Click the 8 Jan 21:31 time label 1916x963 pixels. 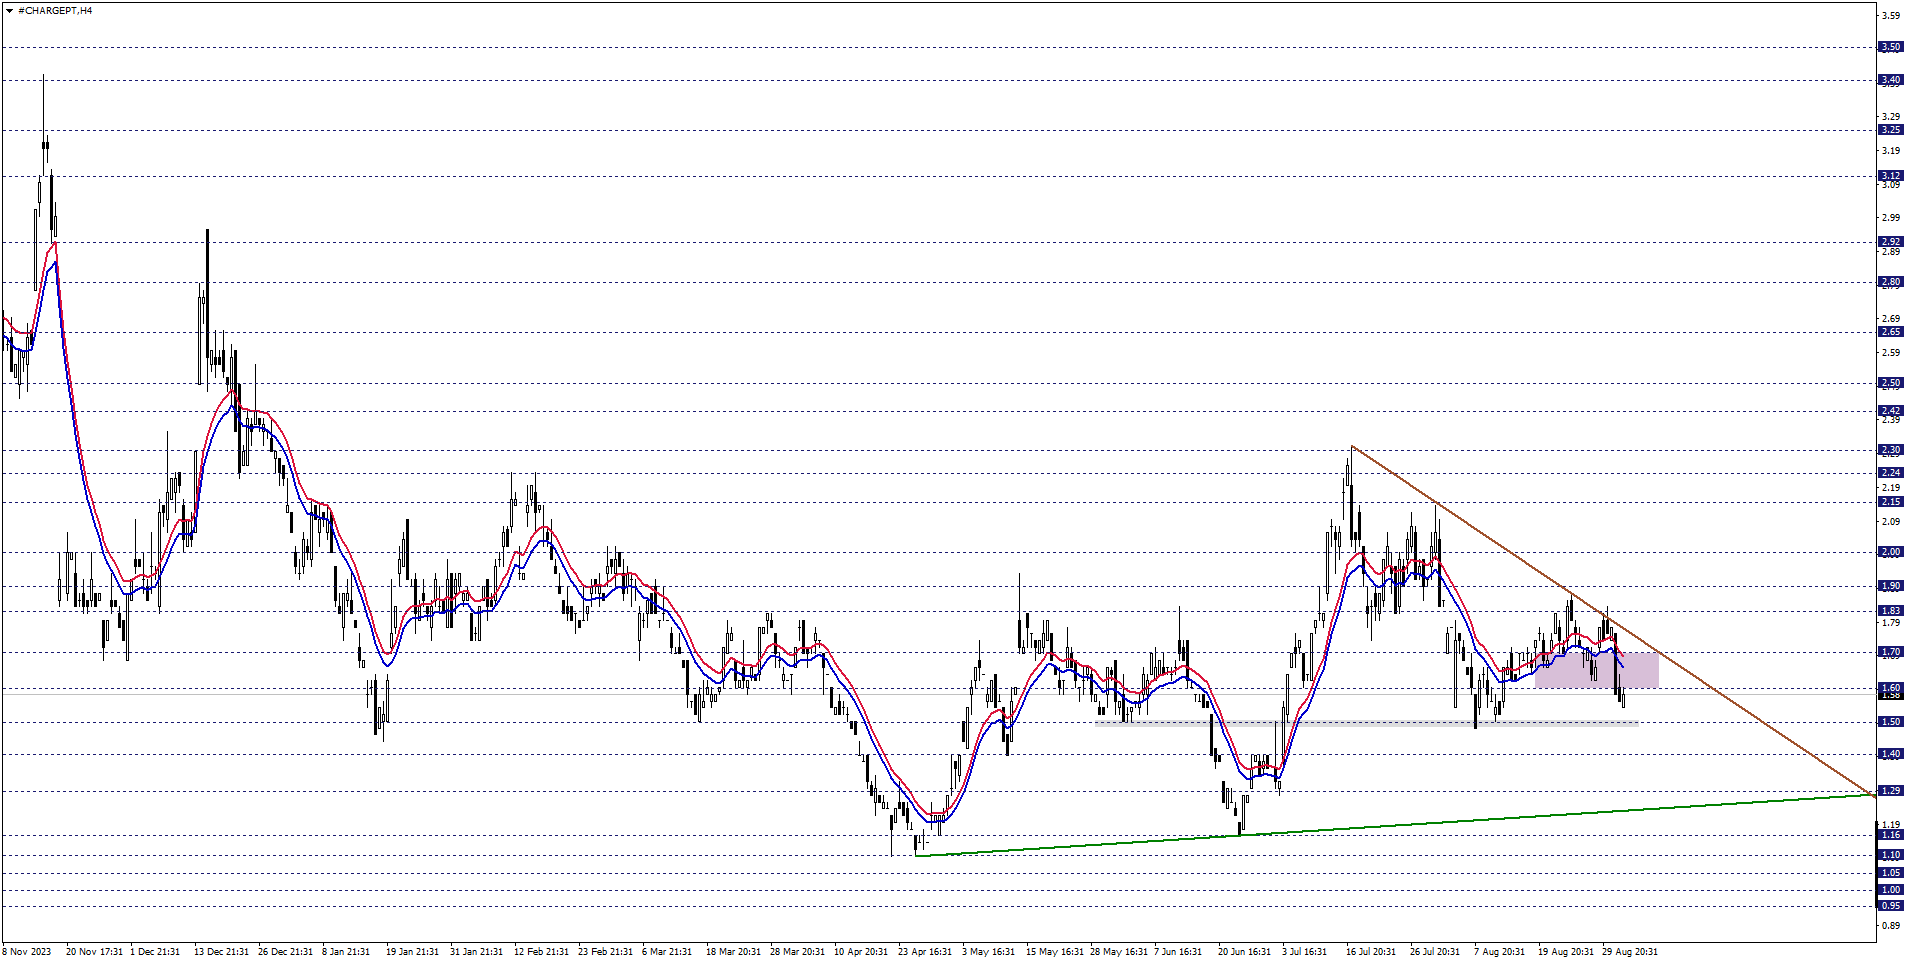click(347, 952)
